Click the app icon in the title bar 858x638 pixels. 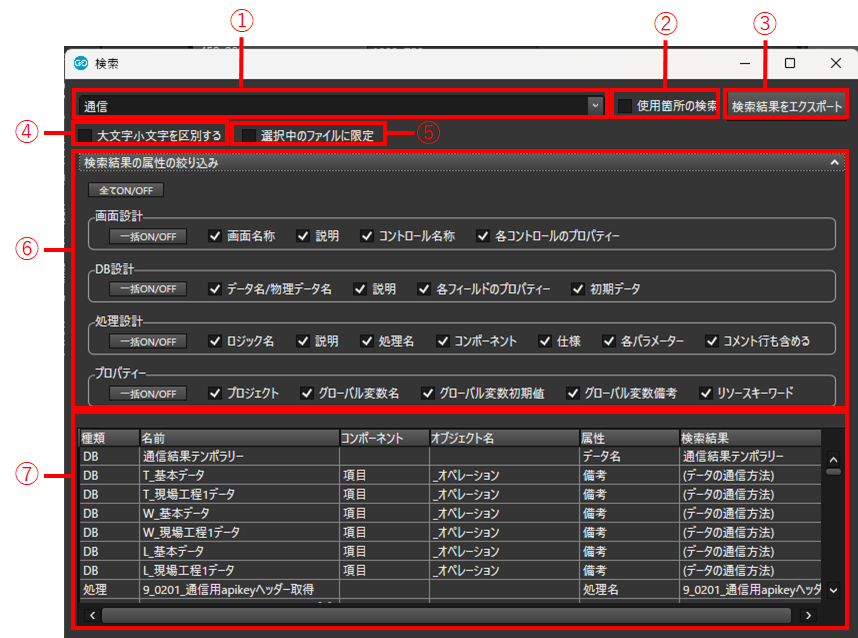coord(81,63)
